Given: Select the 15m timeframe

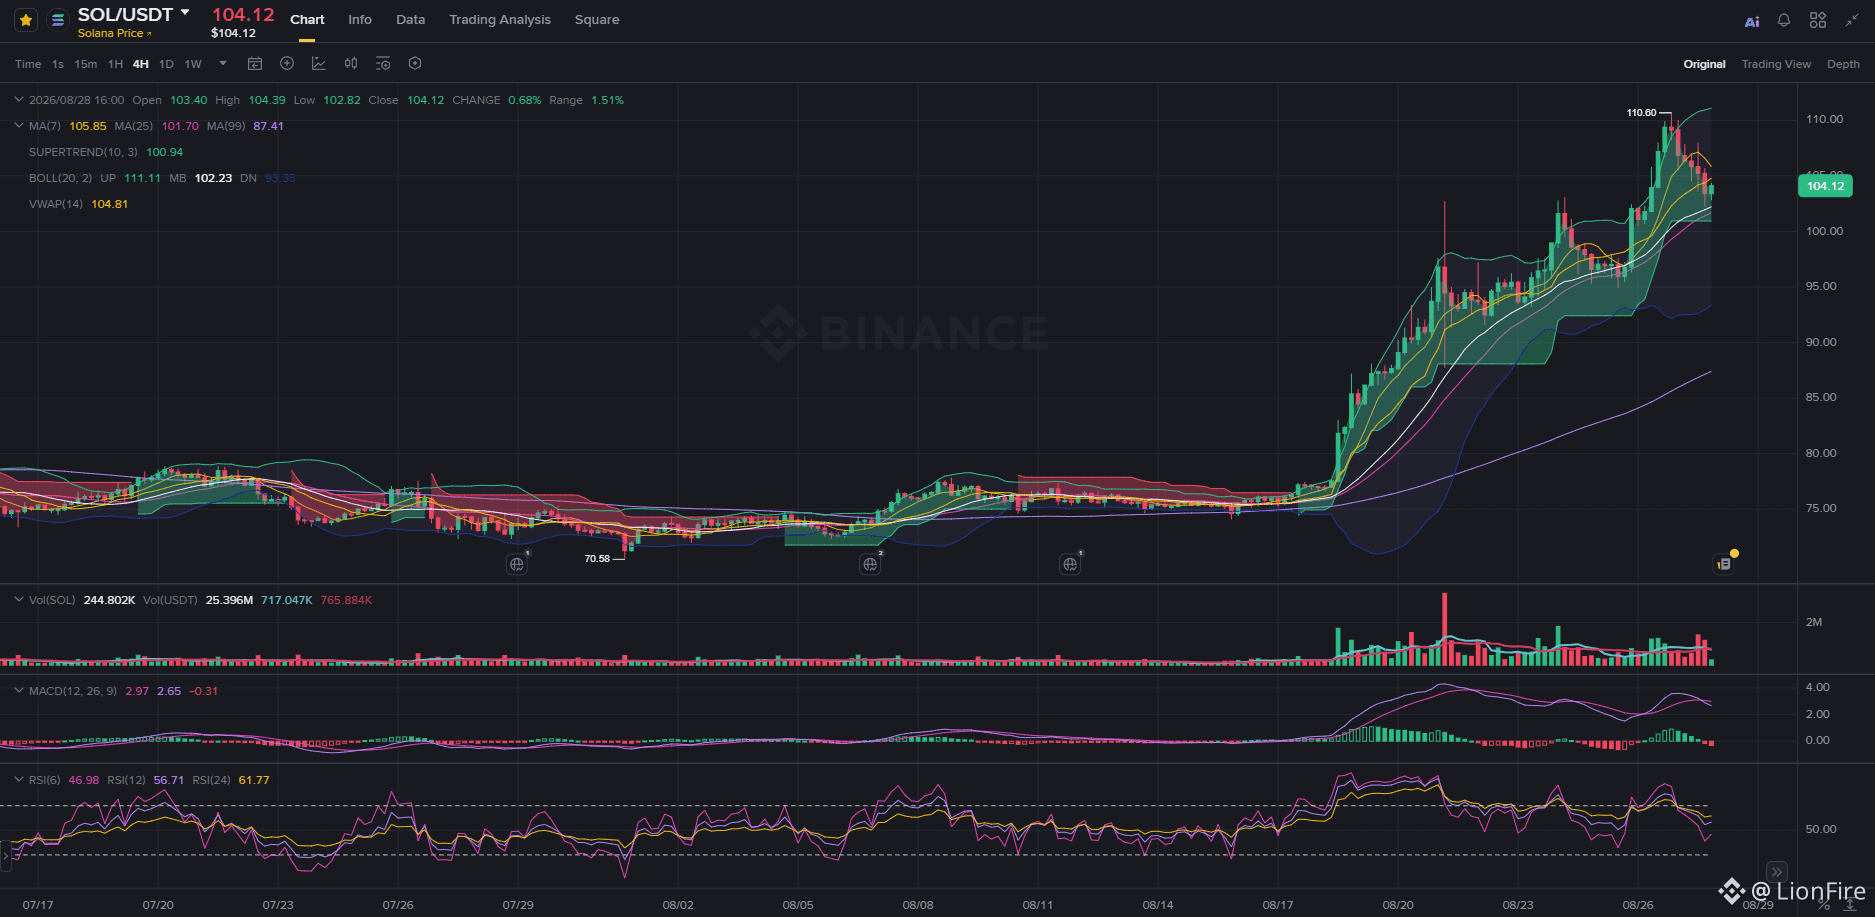Looking at the screenshot, I should coord(86,64).
